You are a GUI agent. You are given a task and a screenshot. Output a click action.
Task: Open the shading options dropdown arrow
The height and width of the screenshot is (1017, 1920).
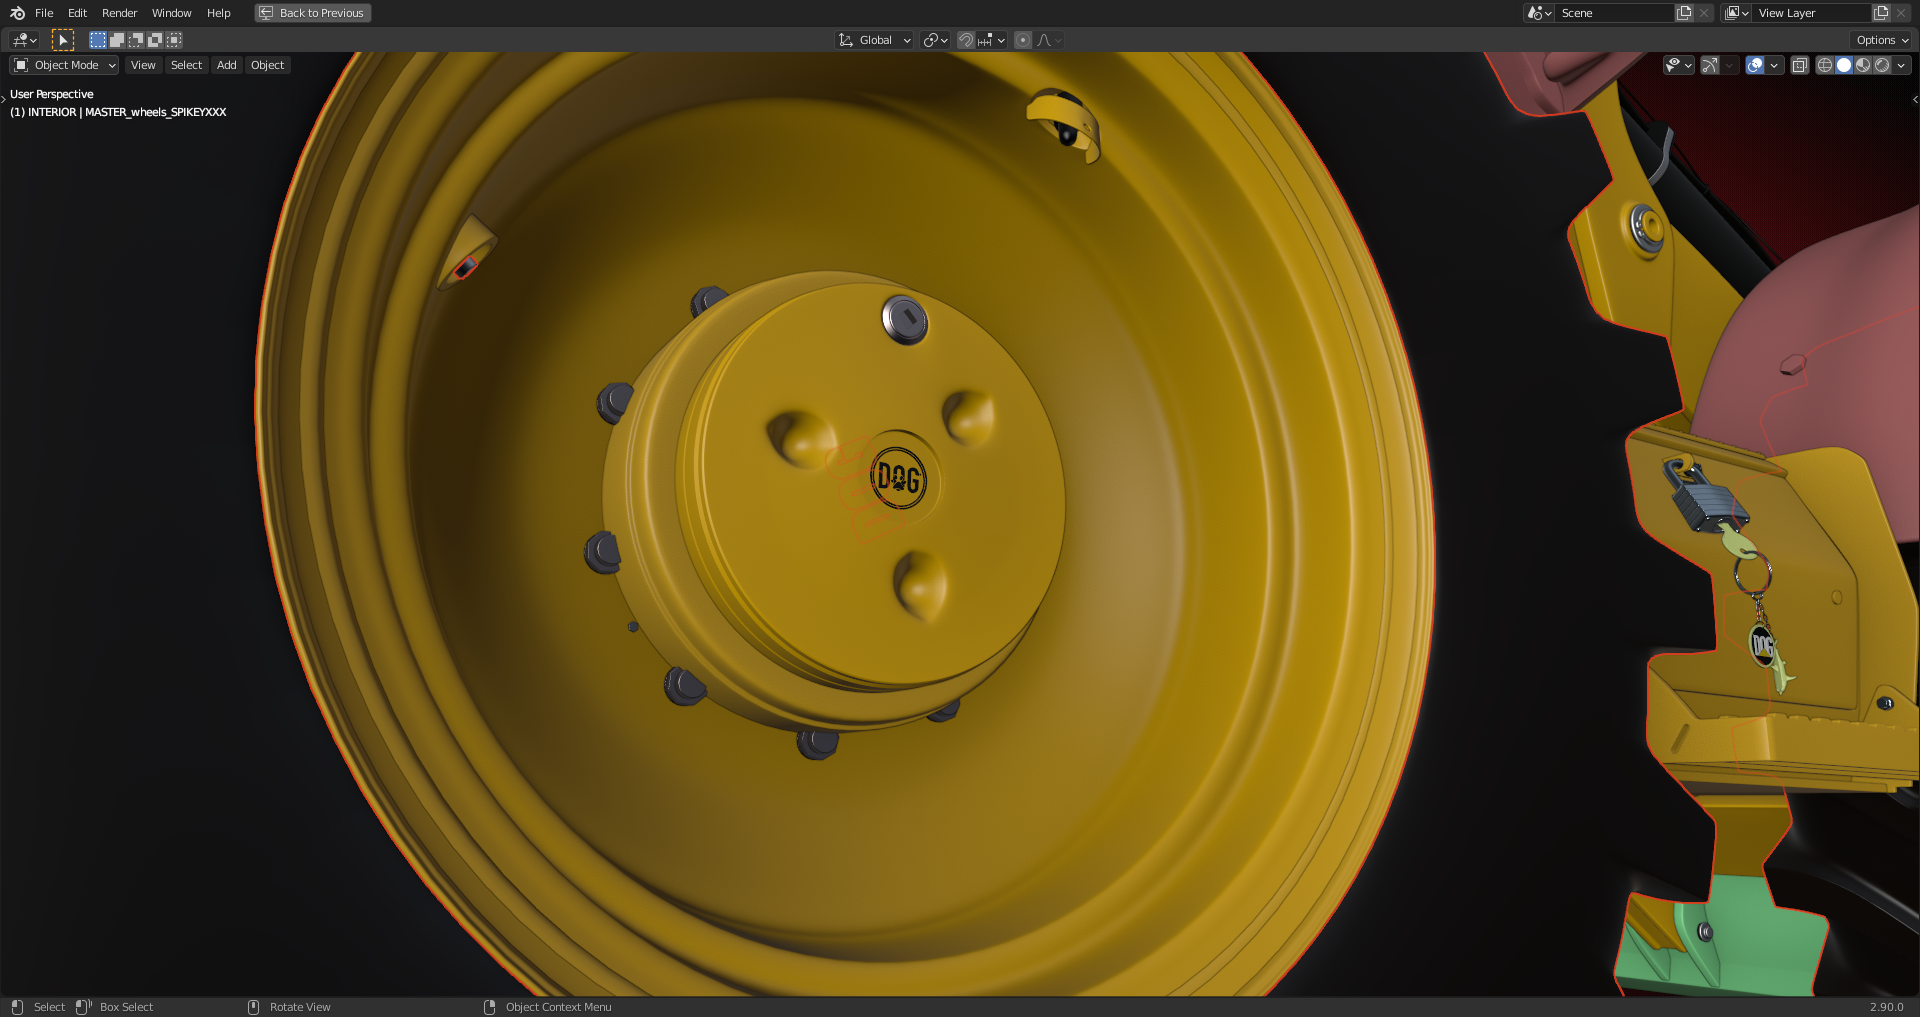pyautogui.click(x=1901, y=65)
